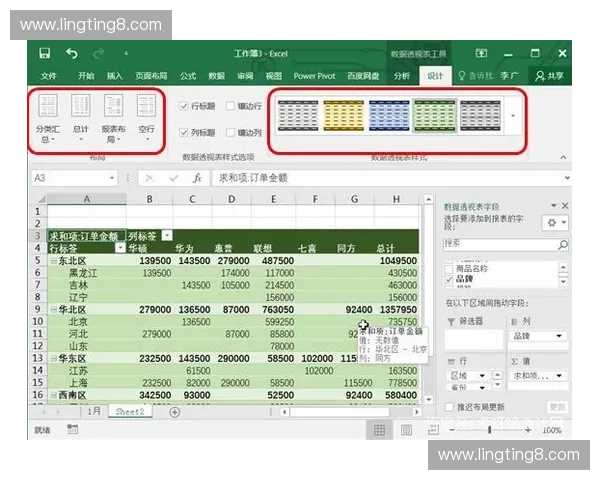Toggle Defer Layout Update (推迟布局更新) checkbox
Image resolution: width=600 pixels, height=480 pixels.
tap(449, 407)
